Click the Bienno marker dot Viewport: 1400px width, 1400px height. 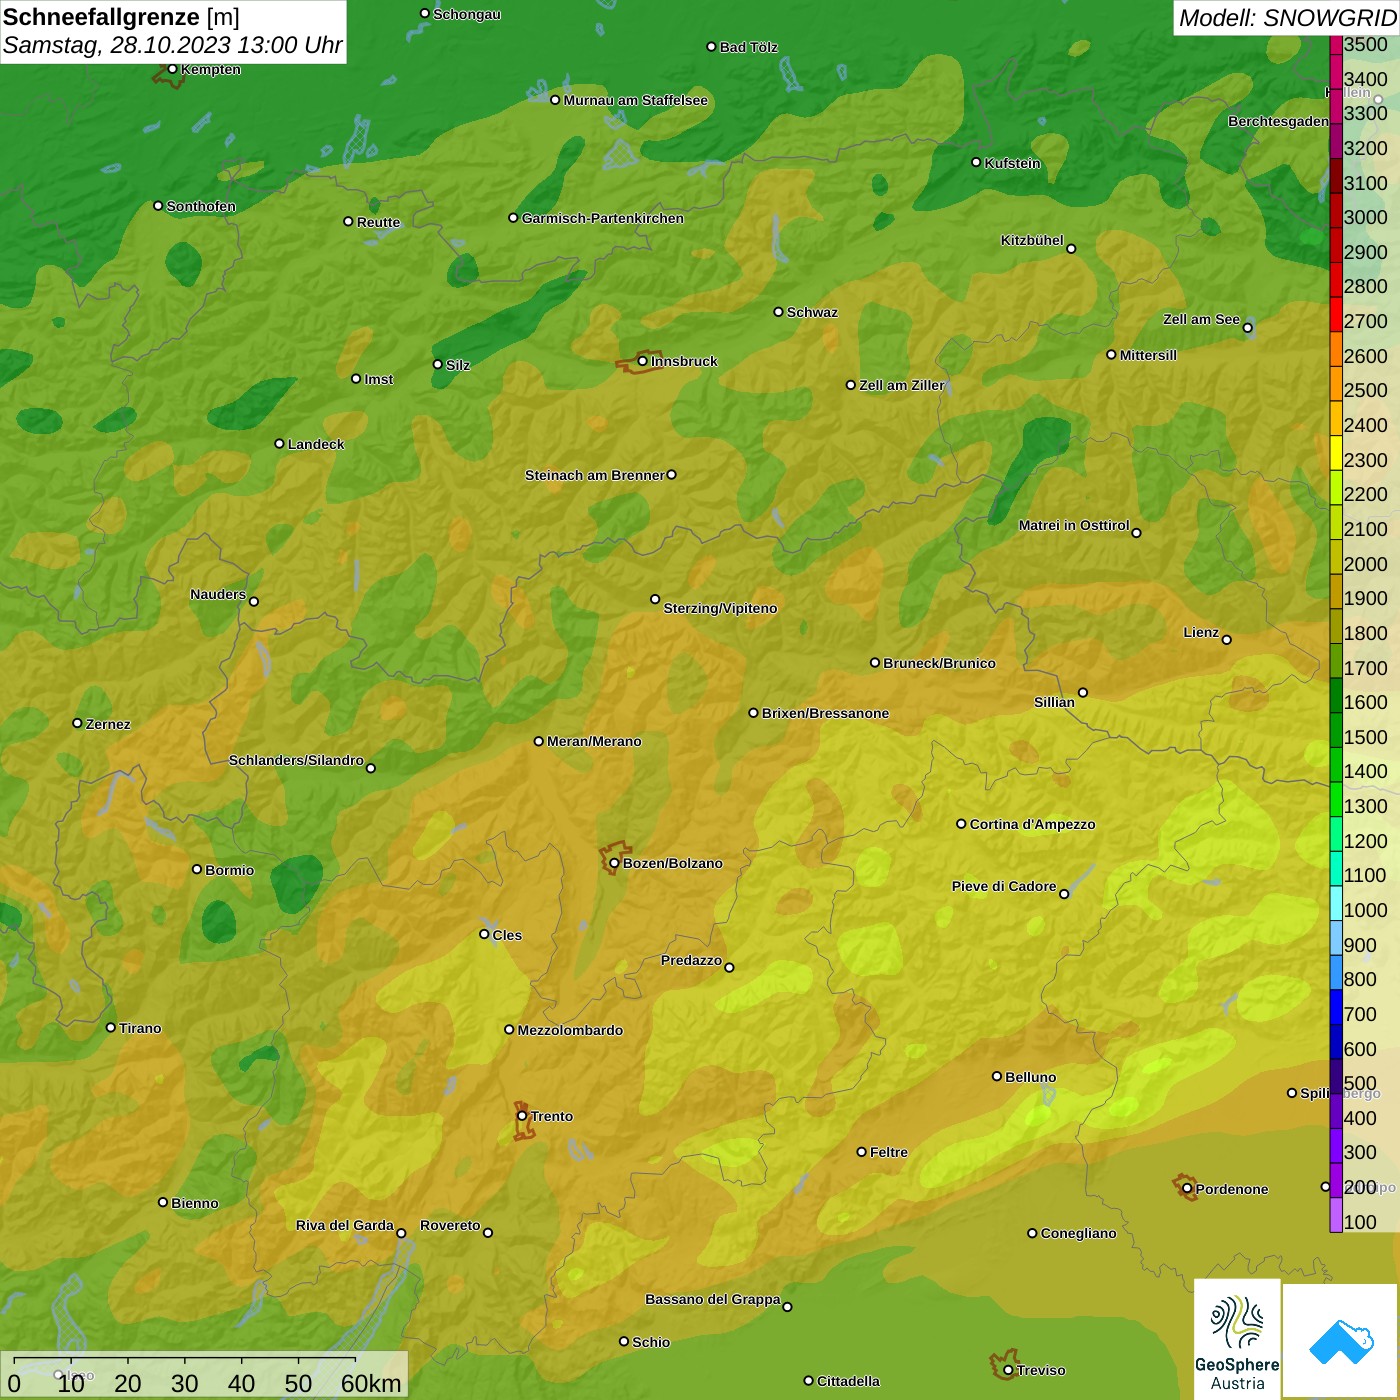click(163, 1202)
